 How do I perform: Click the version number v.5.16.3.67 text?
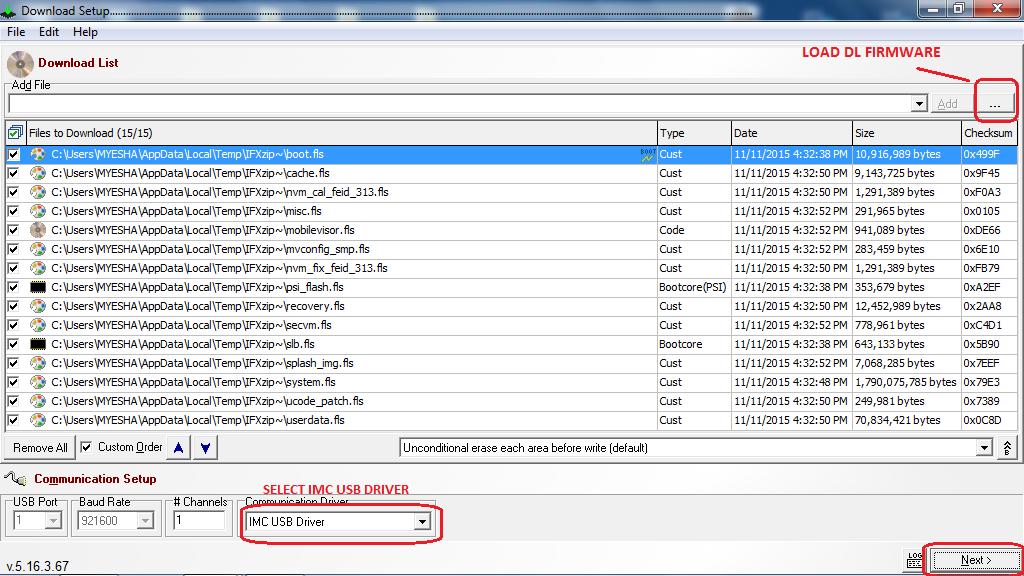click(37, 566)
